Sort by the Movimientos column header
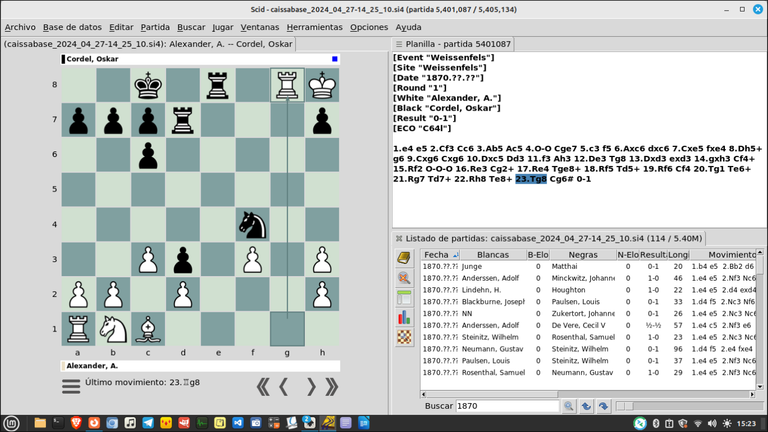768x432 pixels. point(723,255)
